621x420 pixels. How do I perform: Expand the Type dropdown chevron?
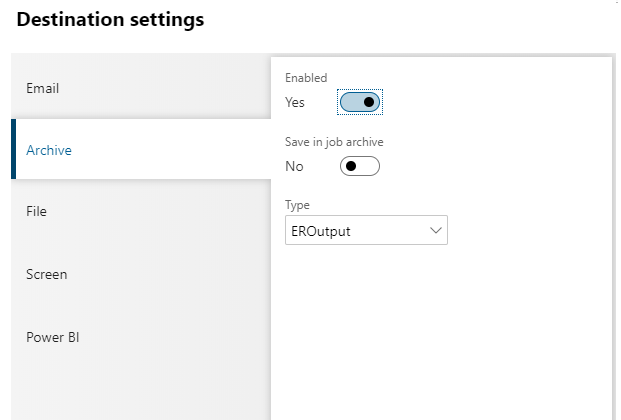[436, 231]
